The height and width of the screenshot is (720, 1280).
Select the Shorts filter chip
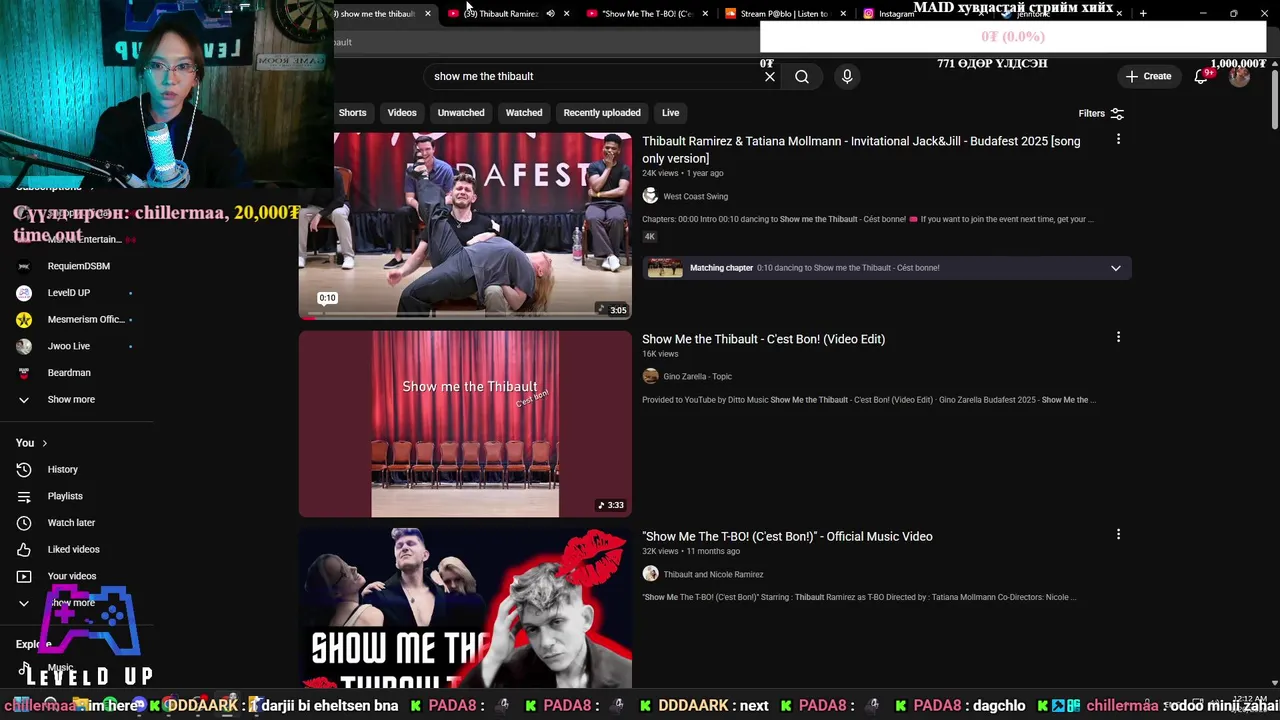[352, 113]
